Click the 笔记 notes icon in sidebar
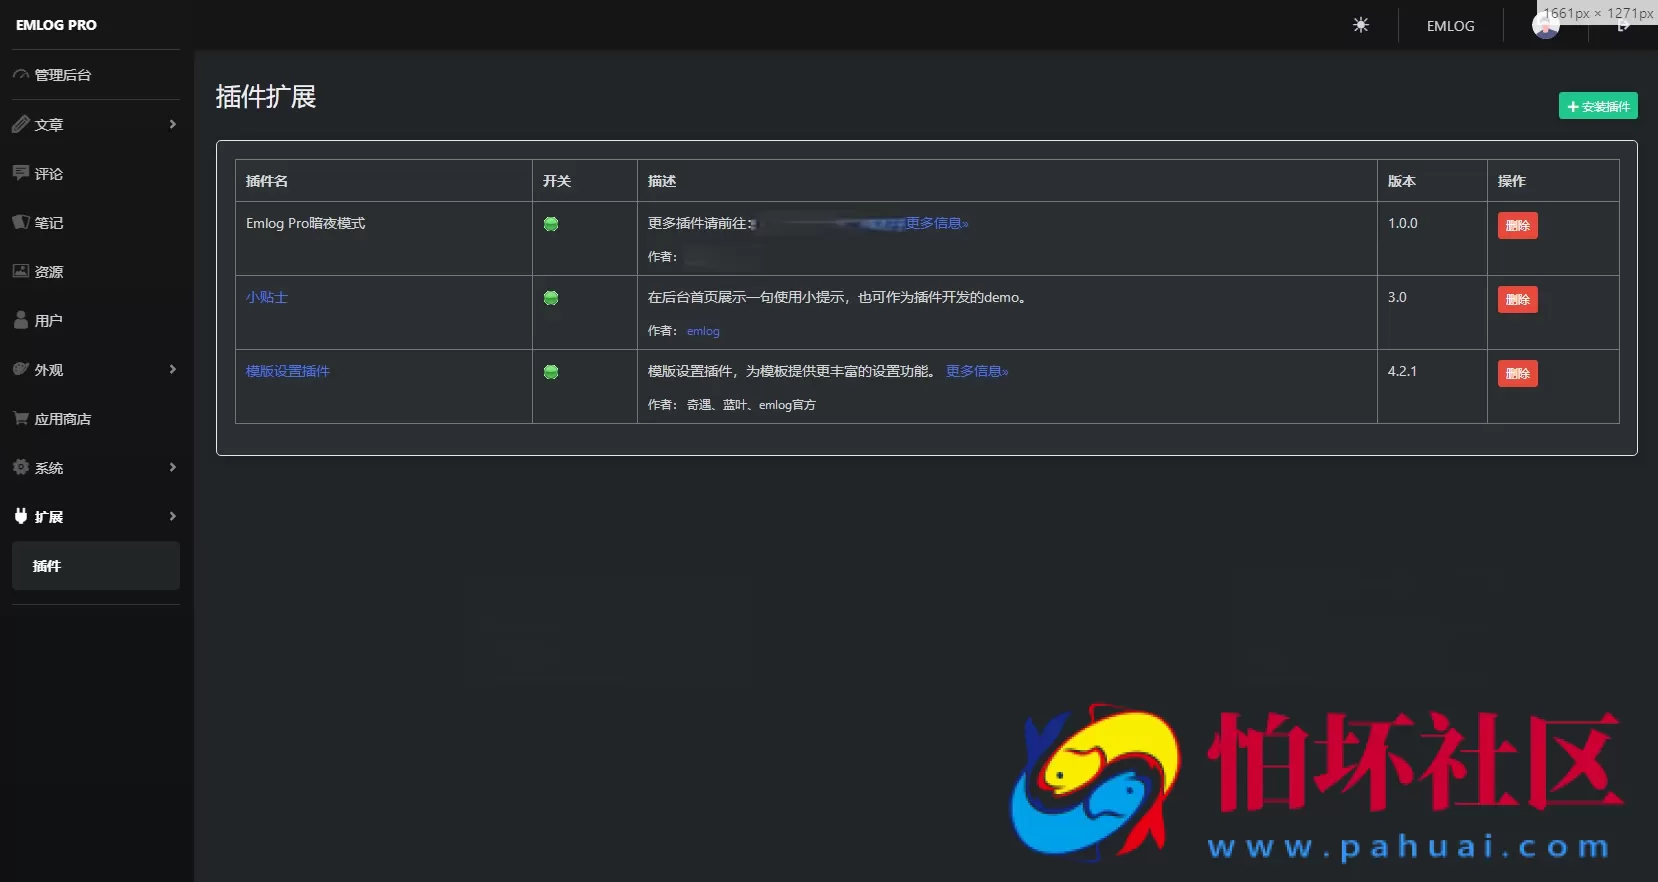The height and width of the screenshot is (882, 1658). [20, 222]
